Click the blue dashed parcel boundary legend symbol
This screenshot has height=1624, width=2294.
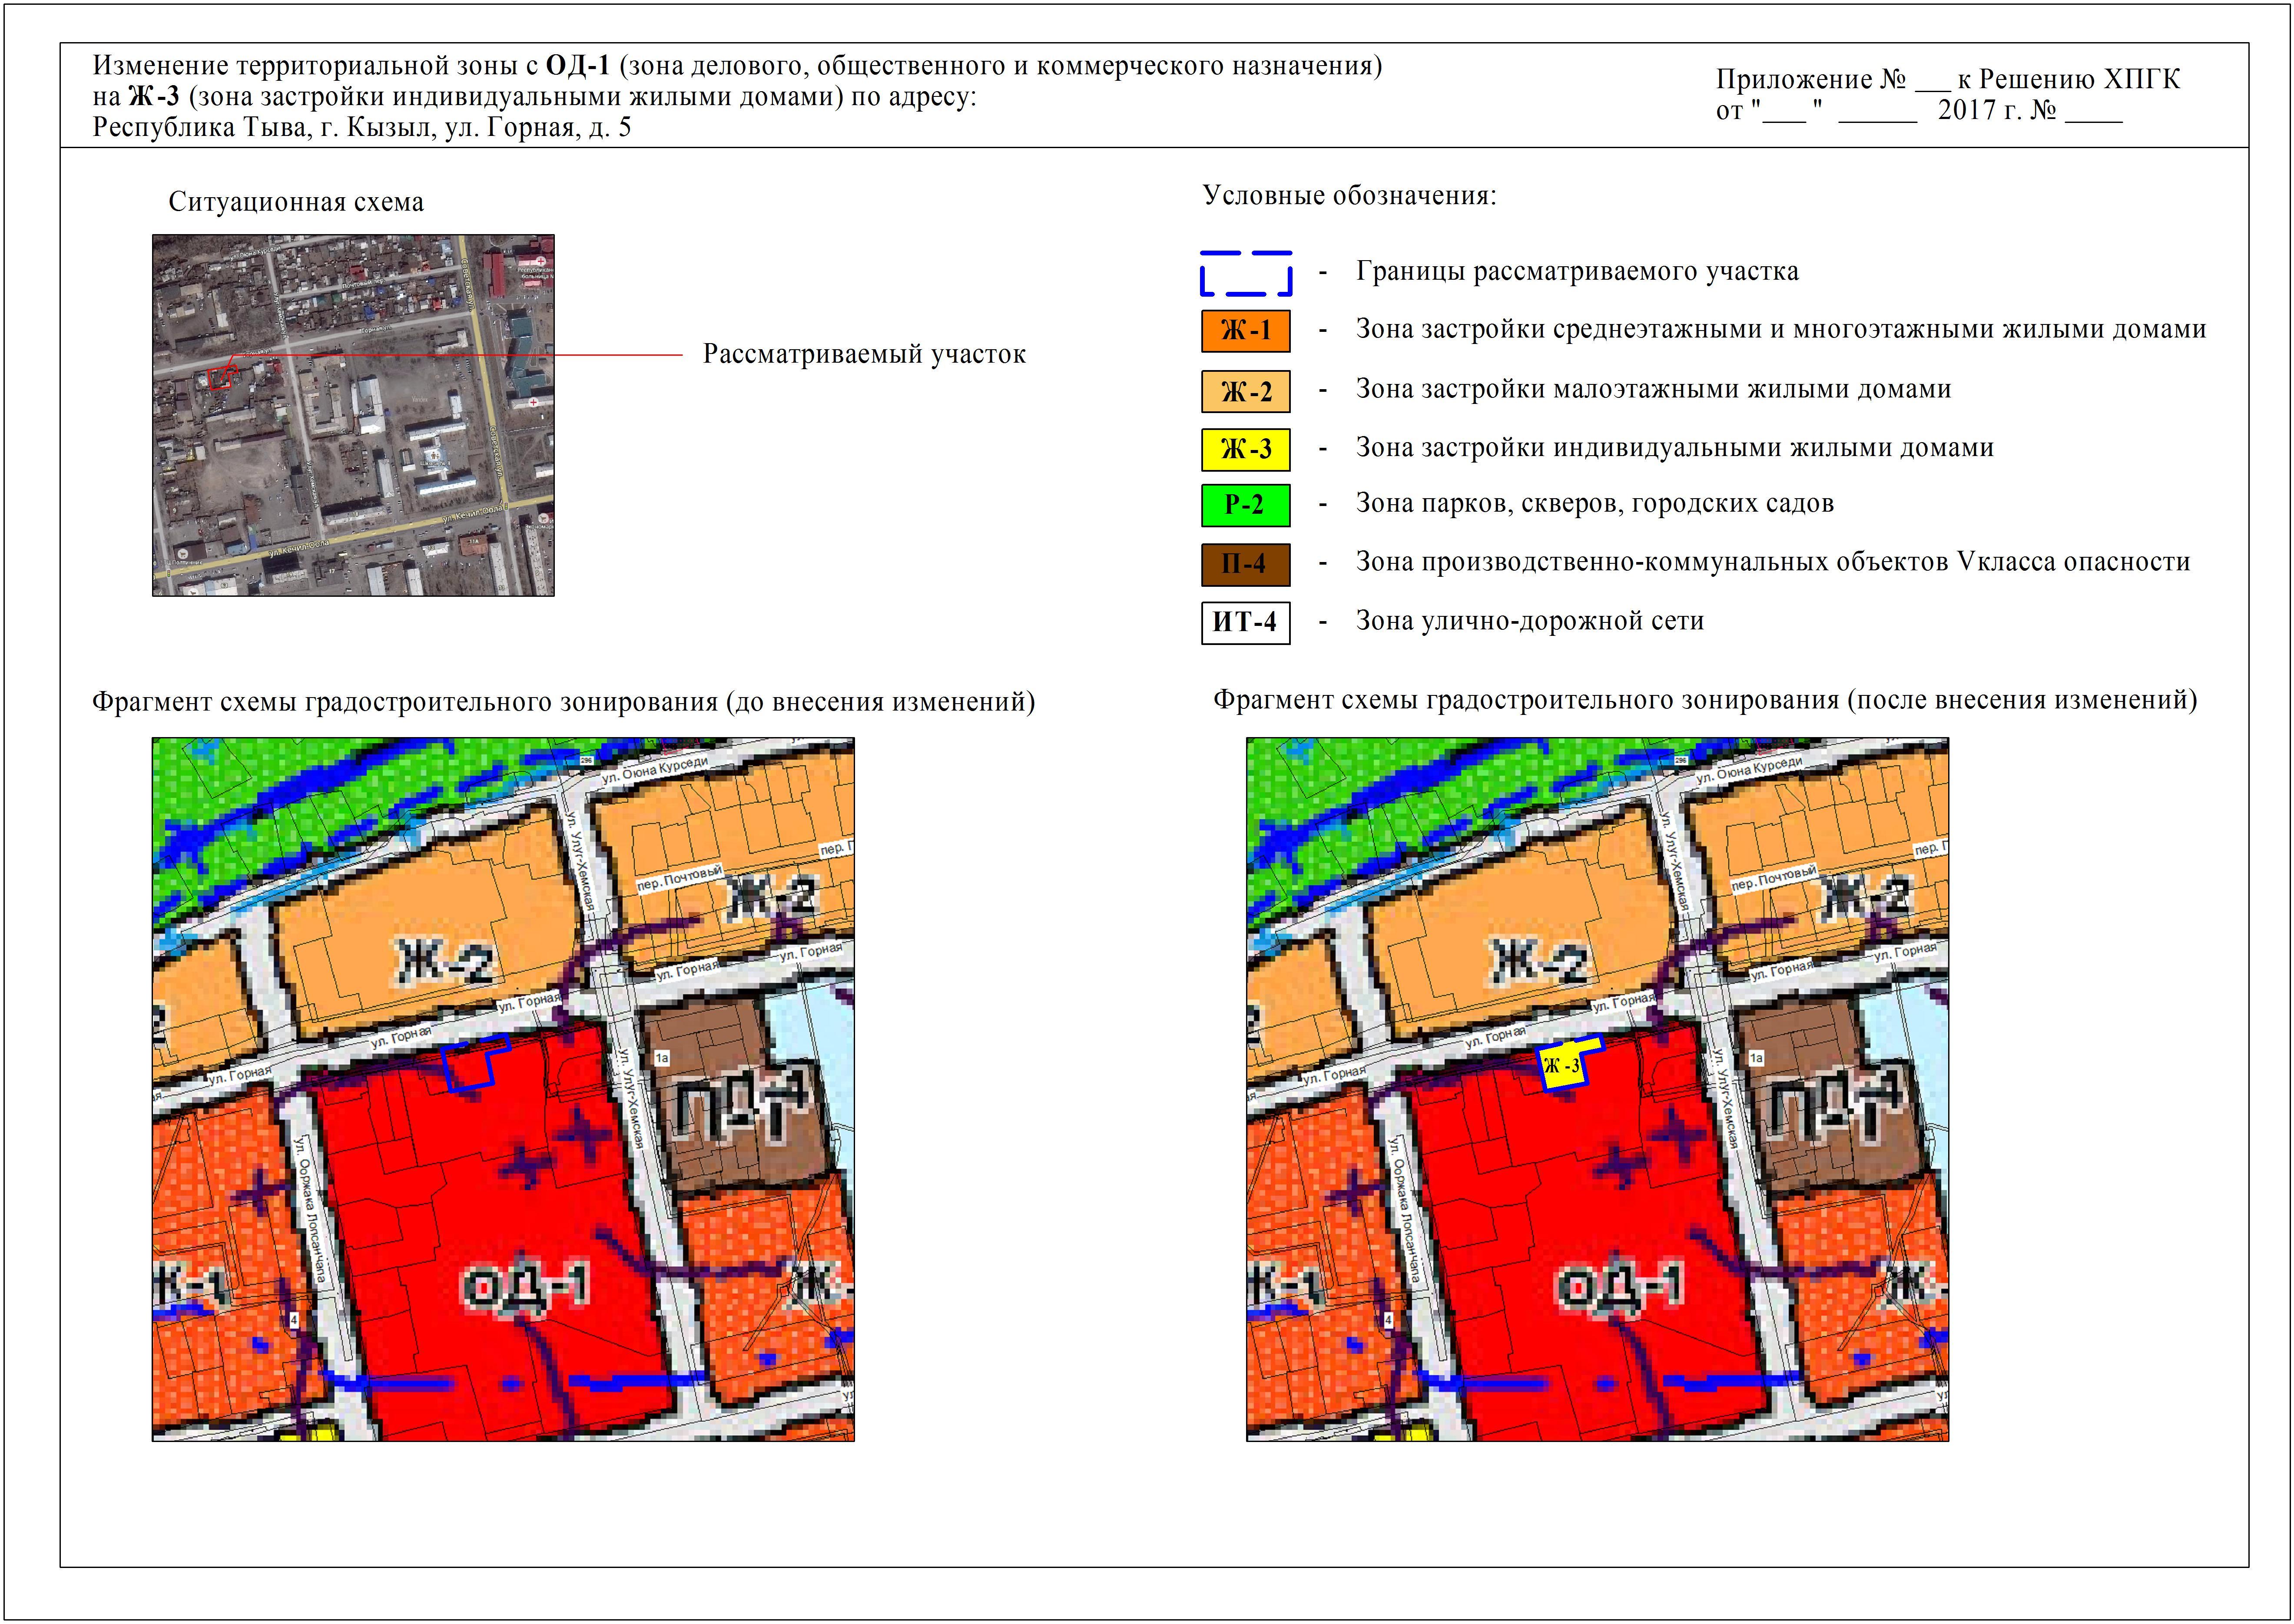pyautogui.click(x=1245, y=273)
